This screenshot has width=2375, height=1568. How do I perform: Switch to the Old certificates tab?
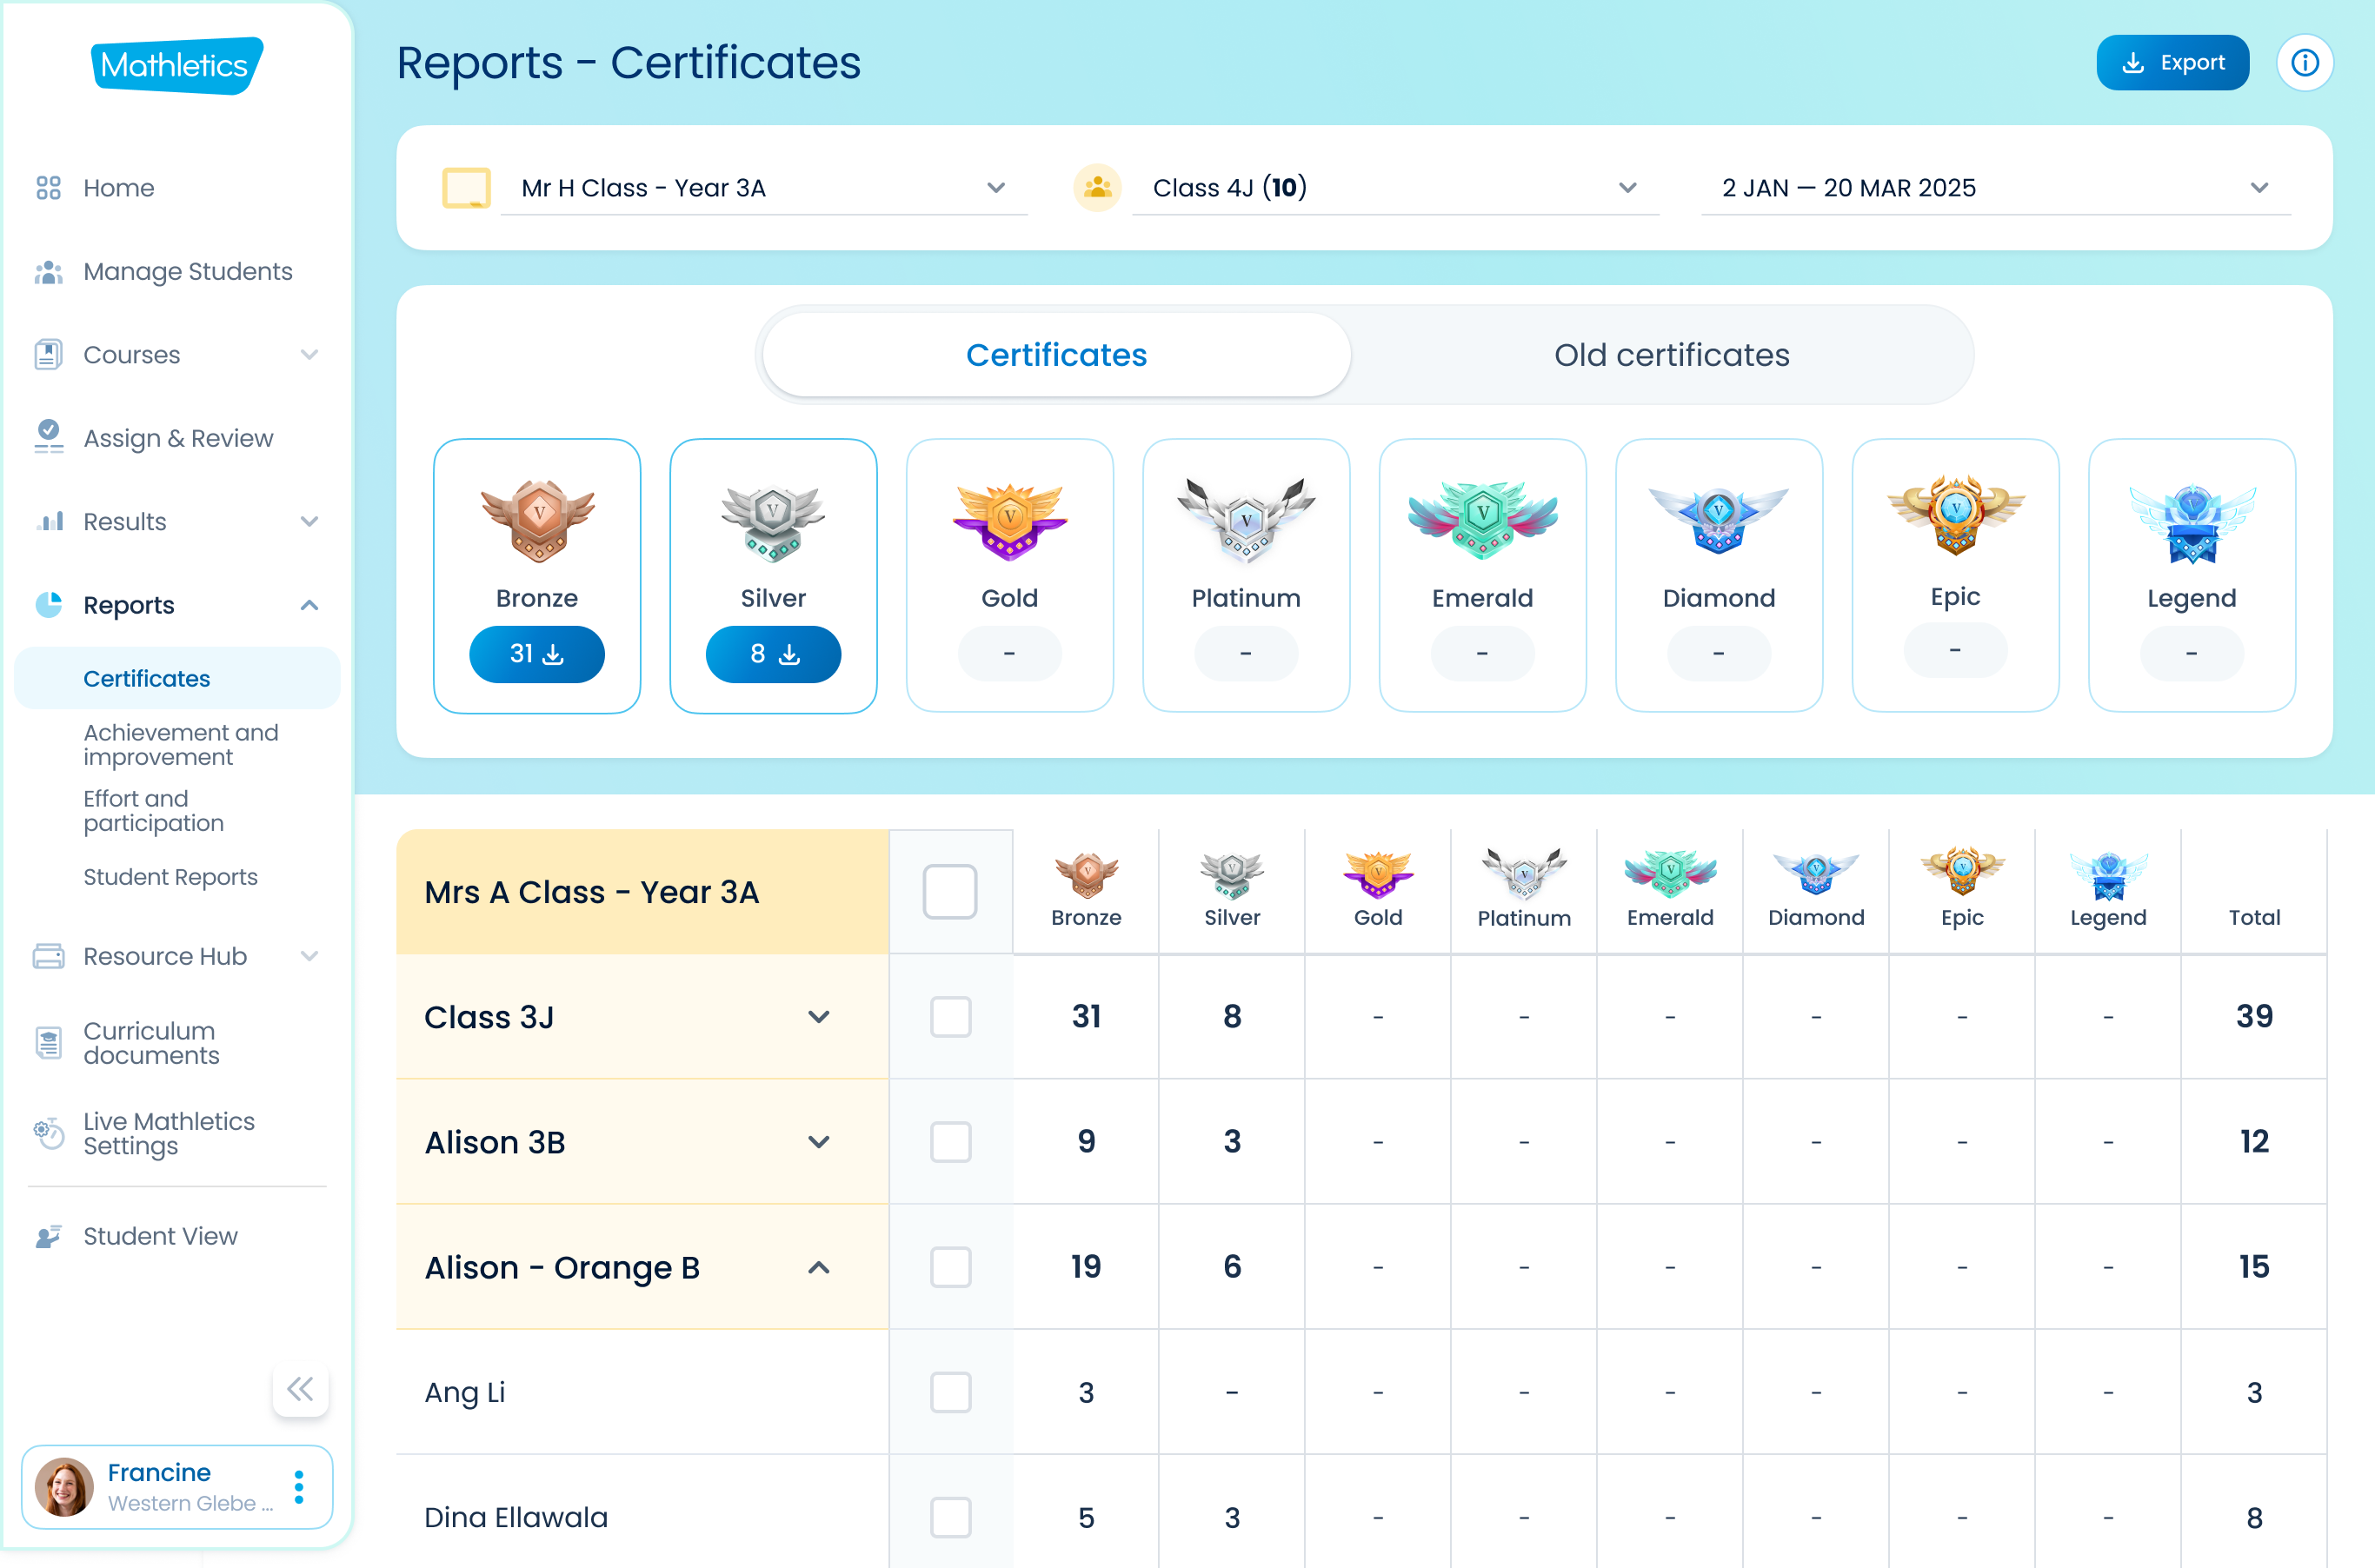click(x=1671, y=355)
